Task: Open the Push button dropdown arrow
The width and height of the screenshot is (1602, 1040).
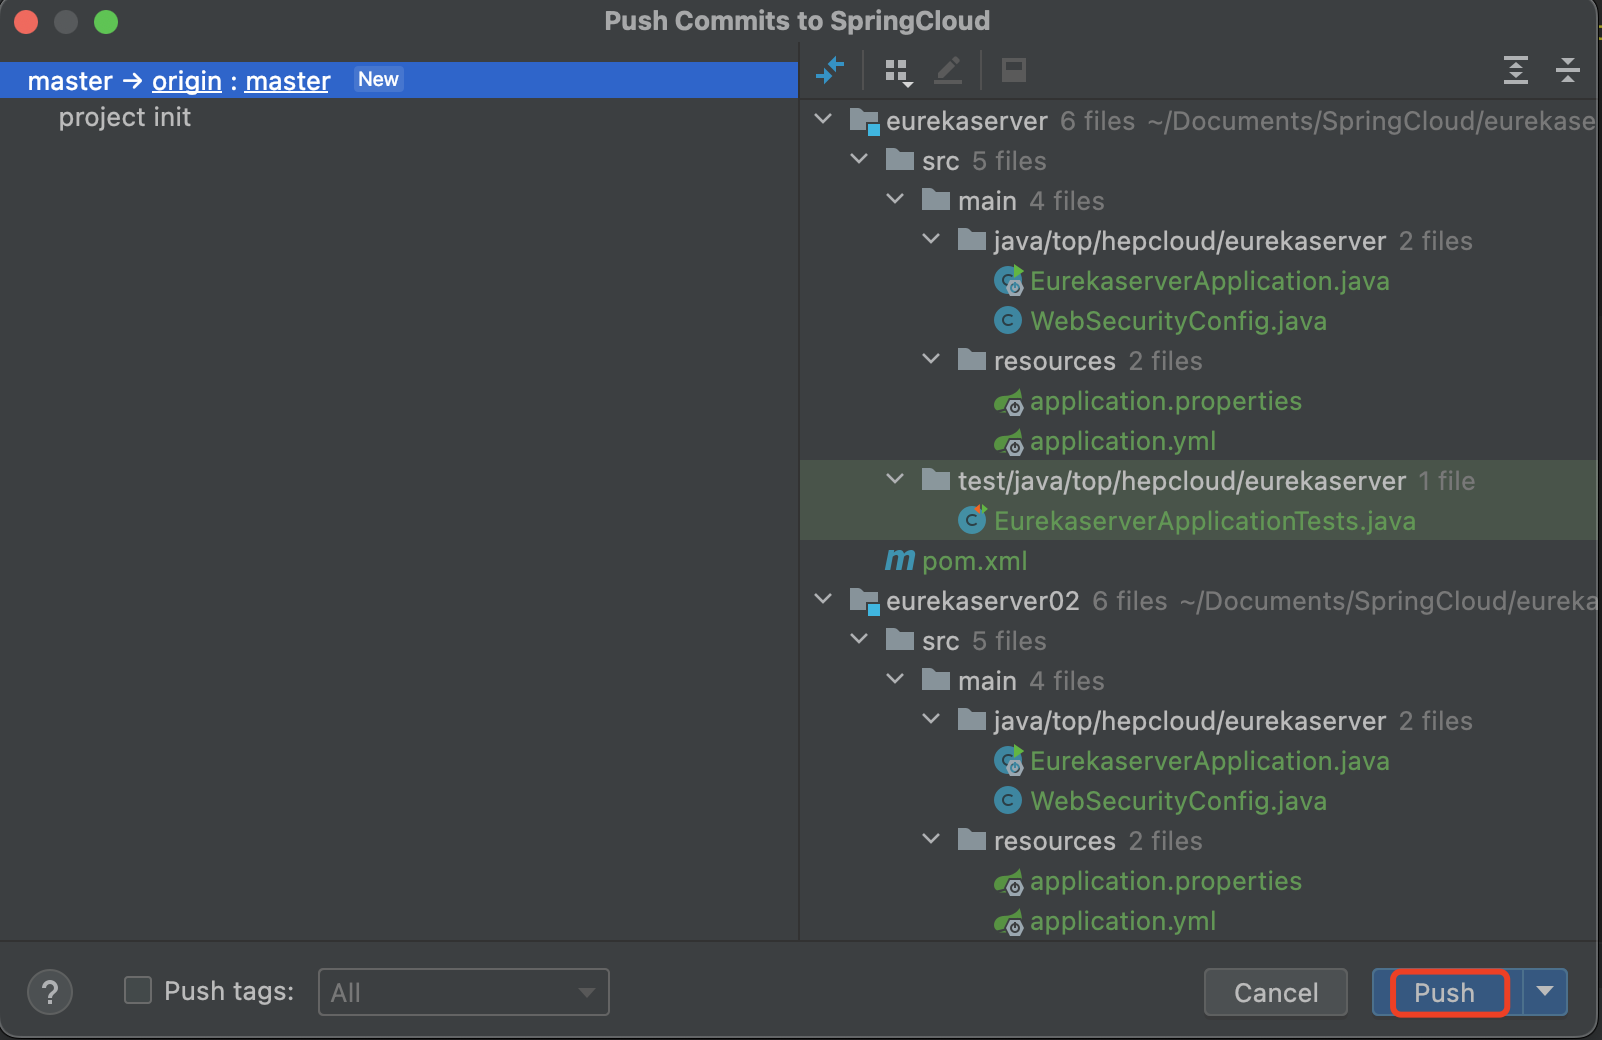Action: tap(1545, 992)
